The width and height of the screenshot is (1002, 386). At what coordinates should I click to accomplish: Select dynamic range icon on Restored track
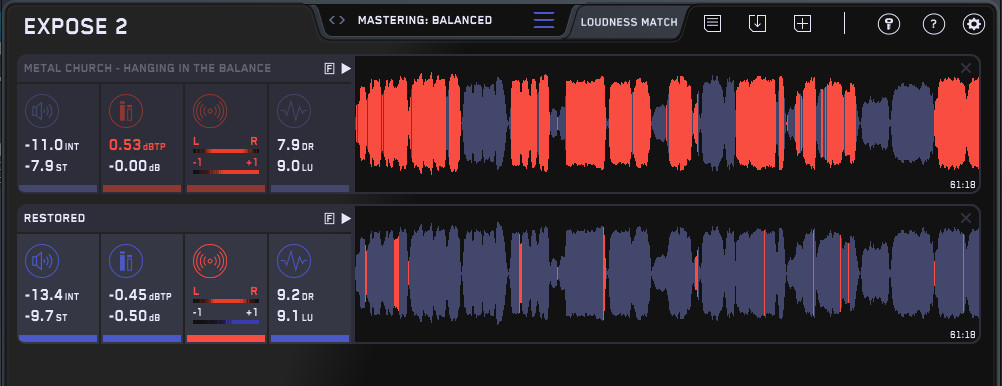point(294,261)
